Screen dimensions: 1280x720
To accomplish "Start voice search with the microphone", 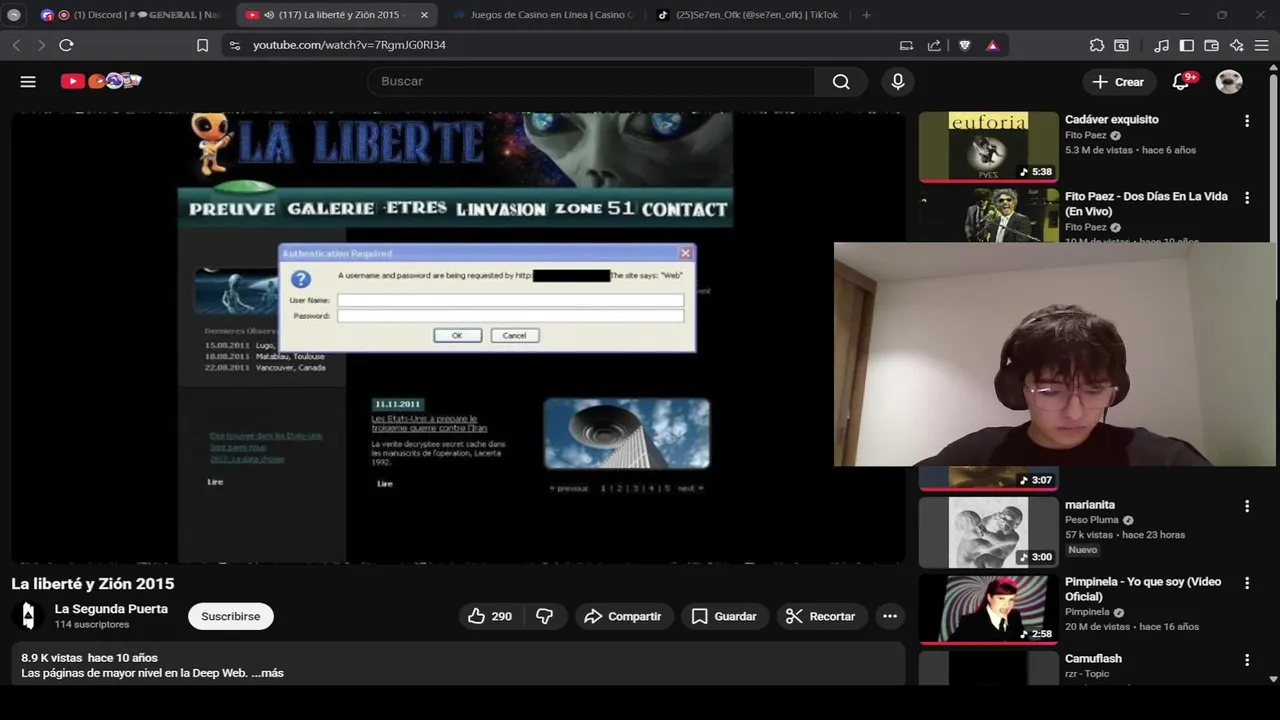I will [898, 81].
